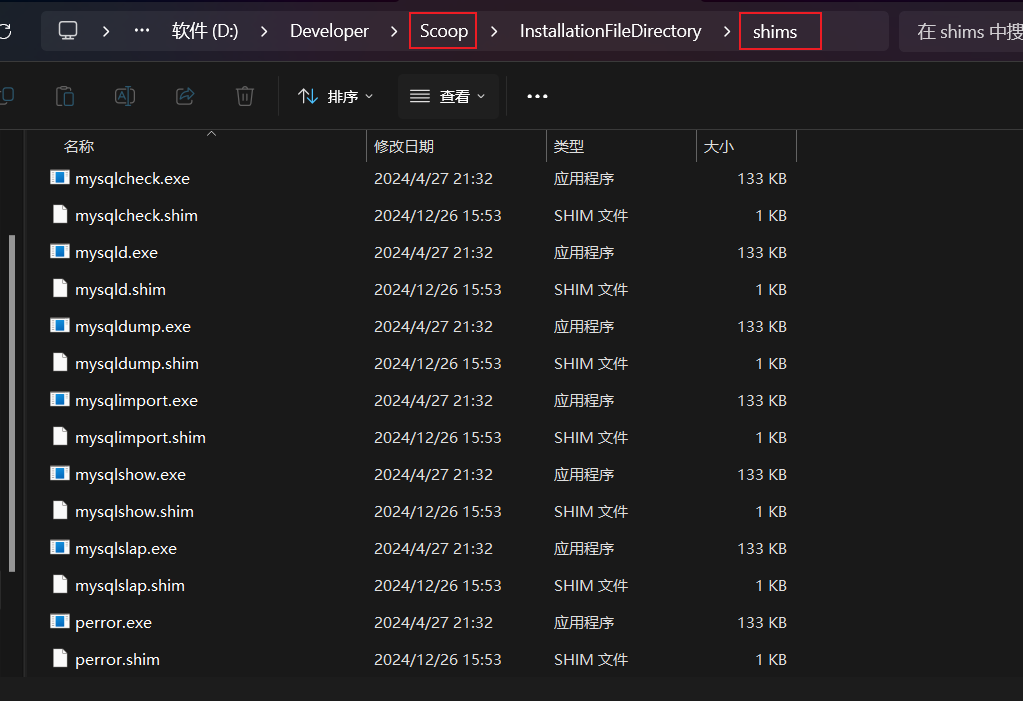Viewport: 1023px width, 701px height.
Task: Select file name perror.shim
Action: click(x=117, y=659)
